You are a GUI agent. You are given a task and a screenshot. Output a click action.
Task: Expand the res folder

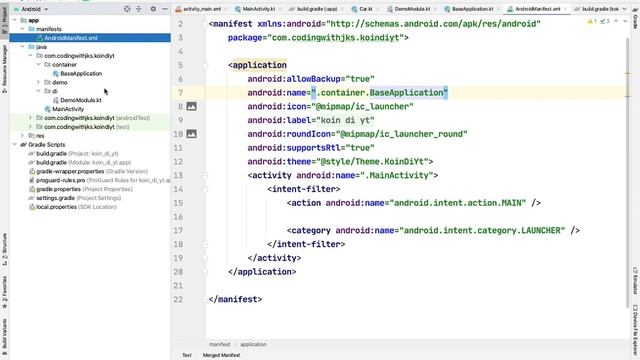pyautogui.click(x=23, y=136)
